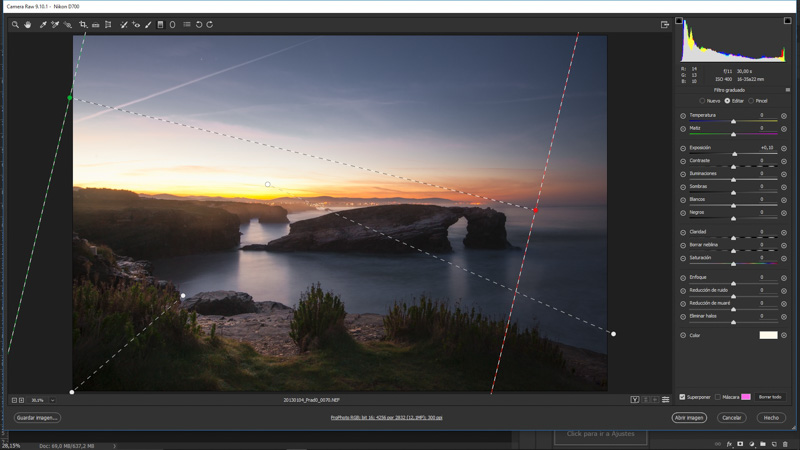Change the pink mask overlay color swatch

745,397
